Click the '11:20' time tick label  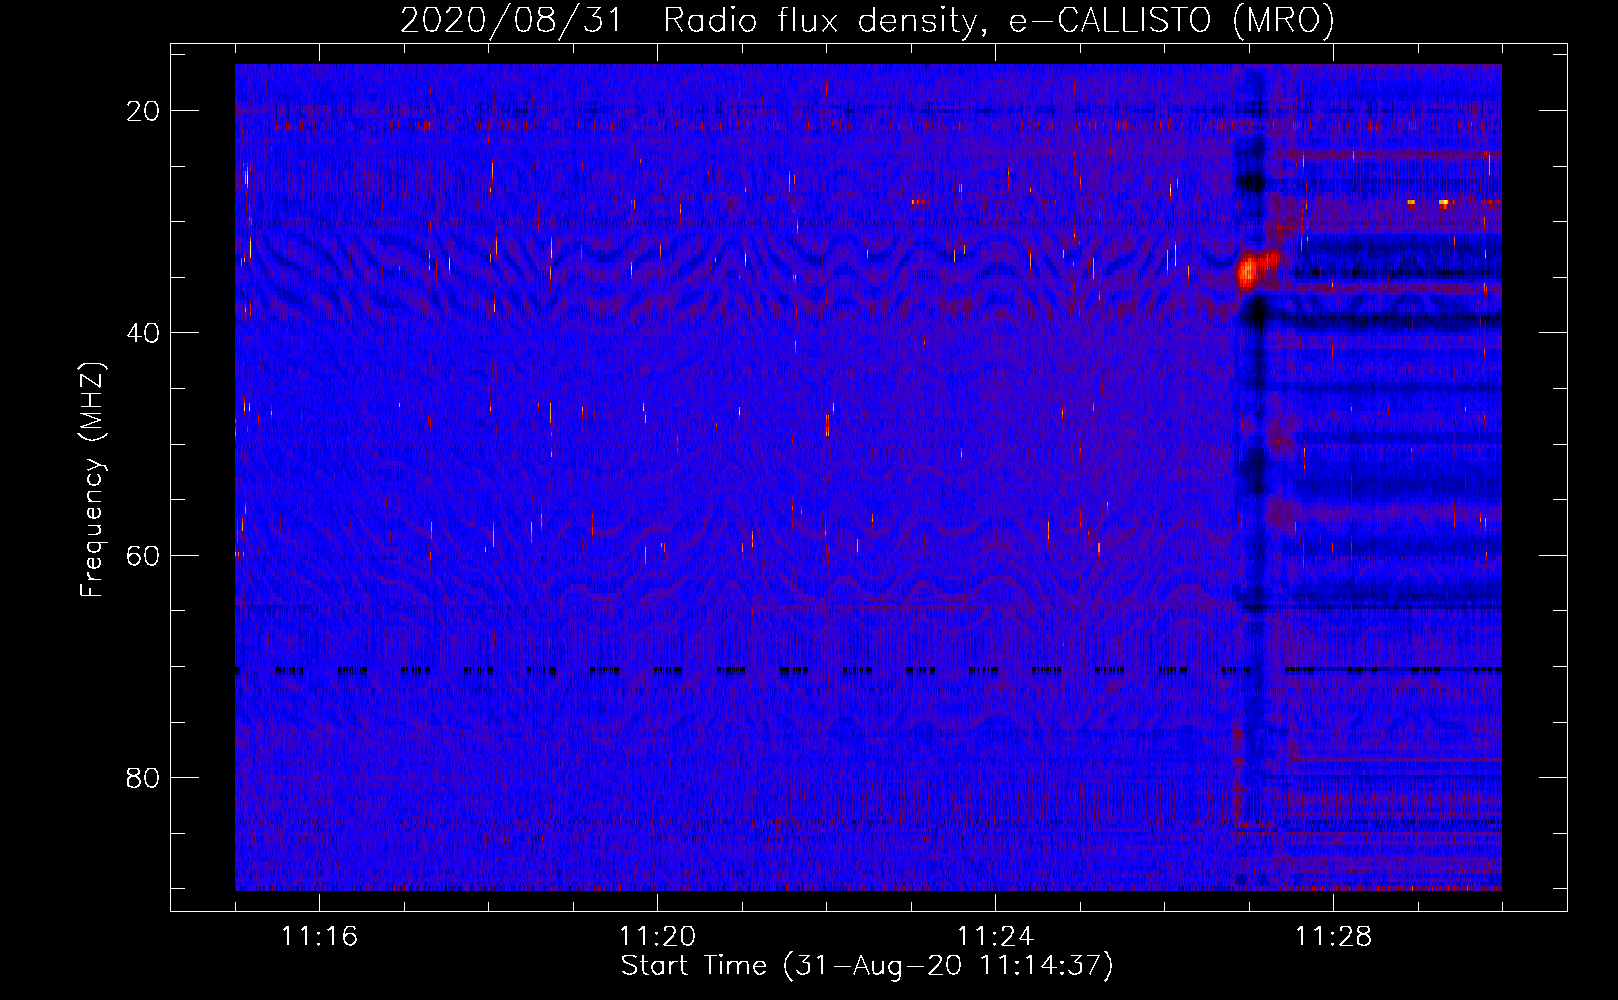pos(657,937)
